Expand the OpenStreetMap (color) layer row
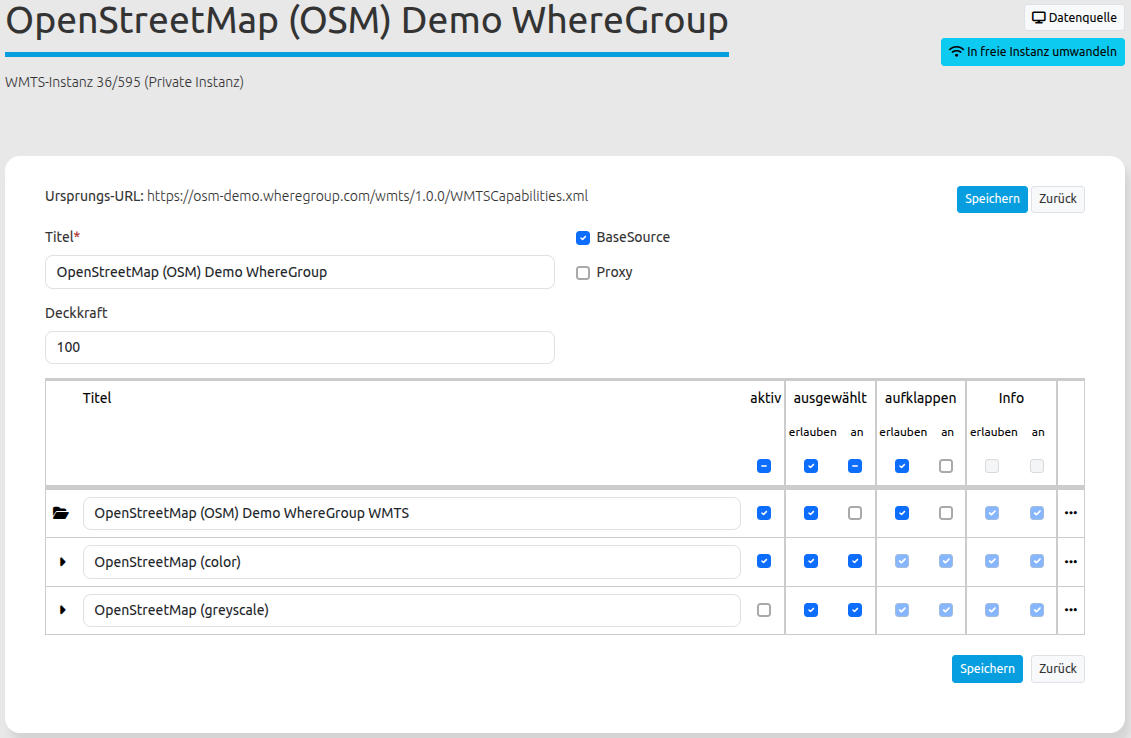The width and height of the screenshot is (1131, 738). coord(63,562)
